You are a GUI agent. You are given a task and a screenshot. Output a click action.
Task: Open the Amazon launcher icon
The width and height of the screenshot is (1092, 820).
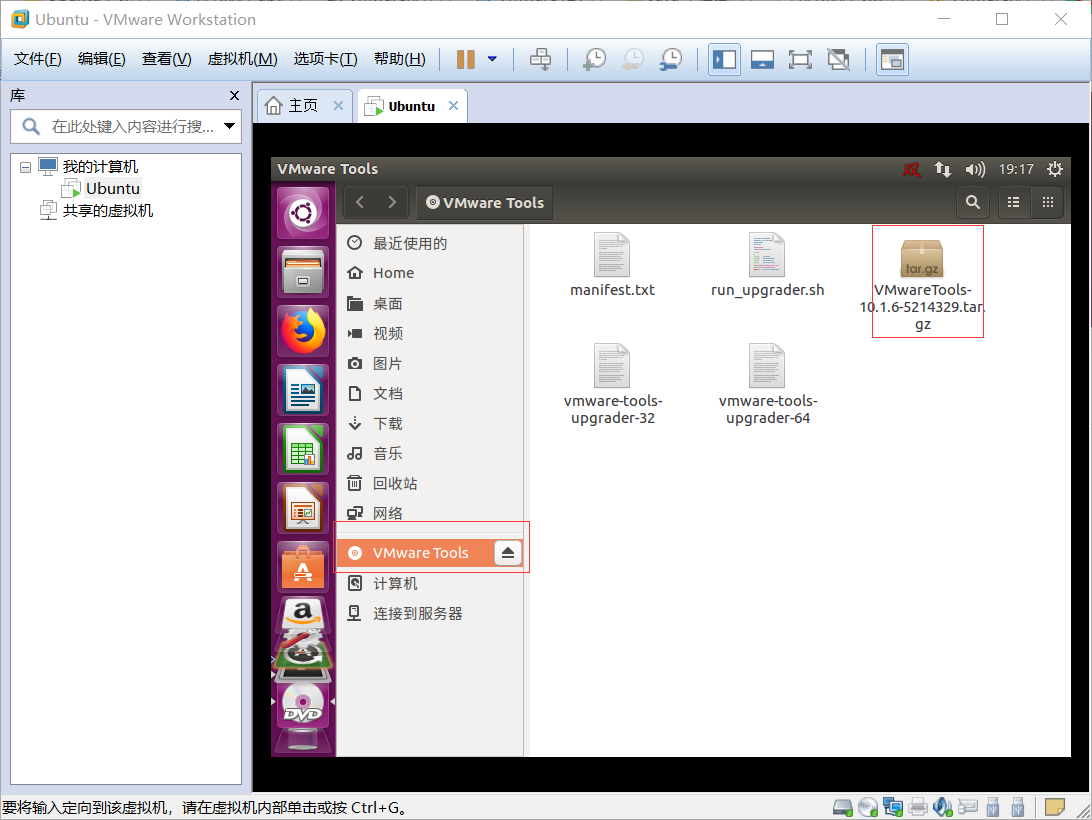click(303, 614)
